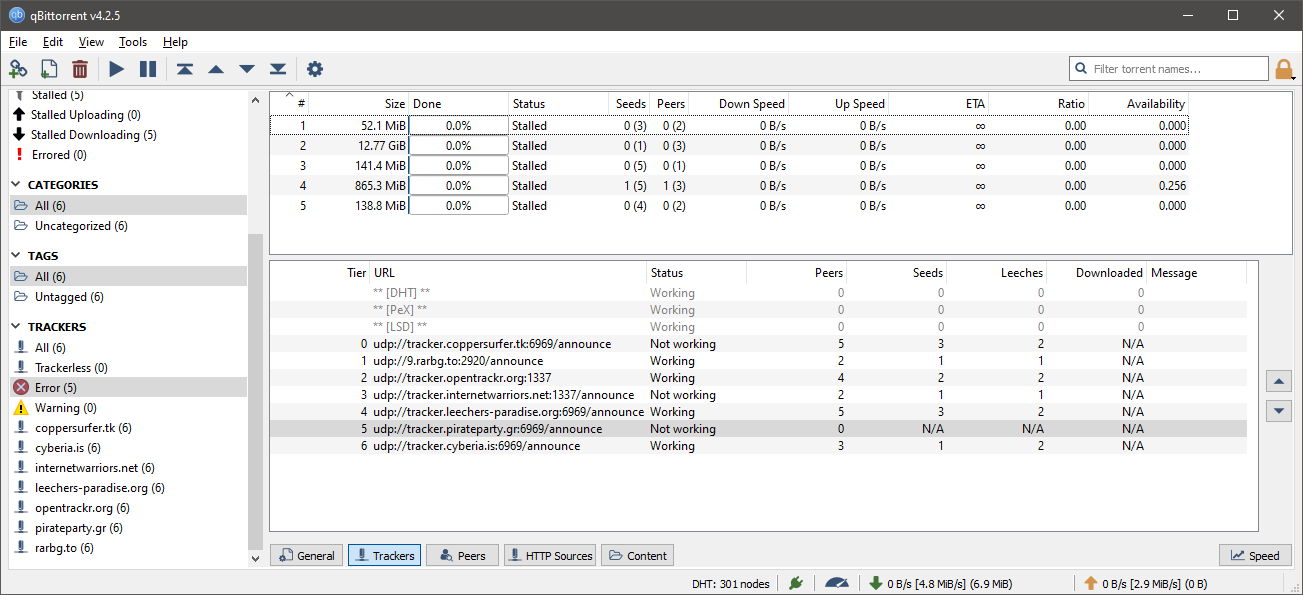Select the torrent with size 138.8 MiB
The height and width of the screenshot is (595, 1303).
point(729,206)
